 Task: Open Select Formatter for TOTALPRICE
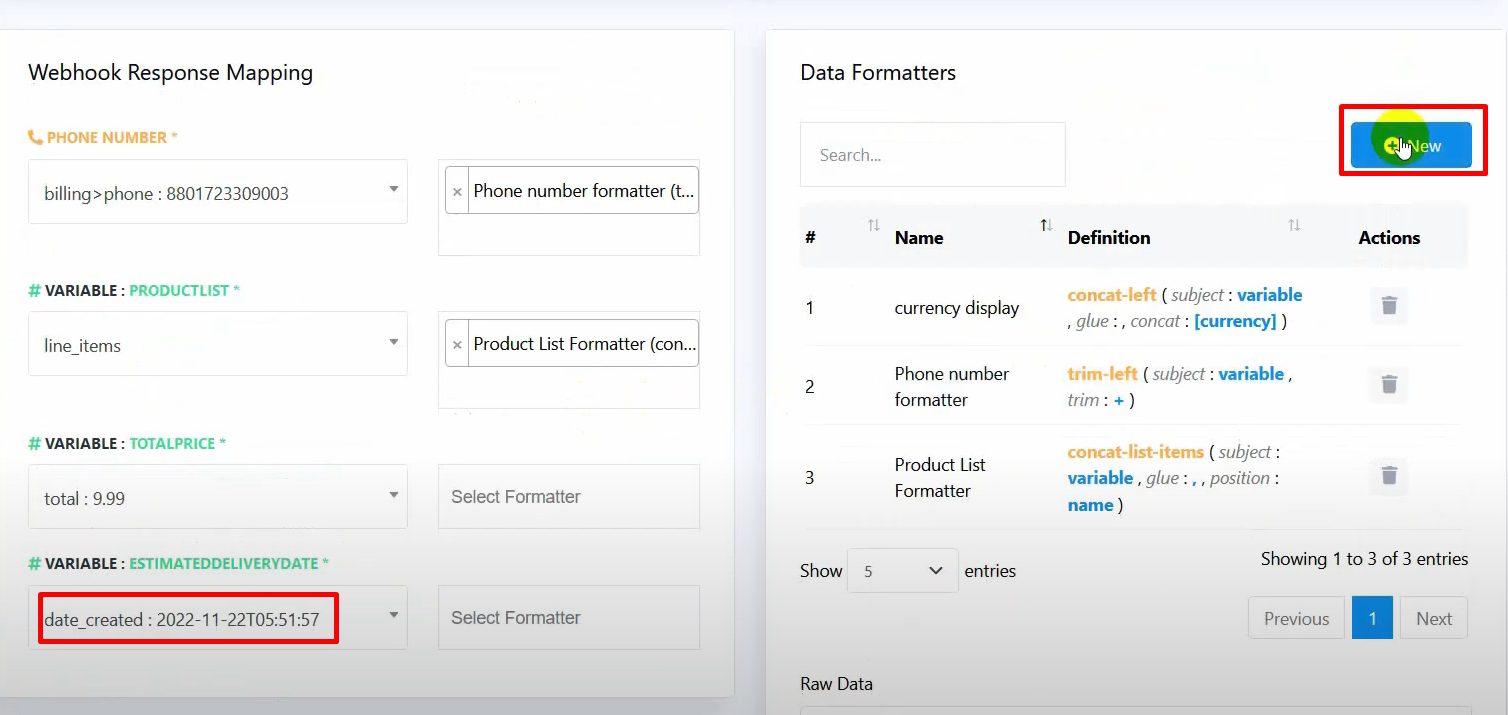click(x=568, y=497)
